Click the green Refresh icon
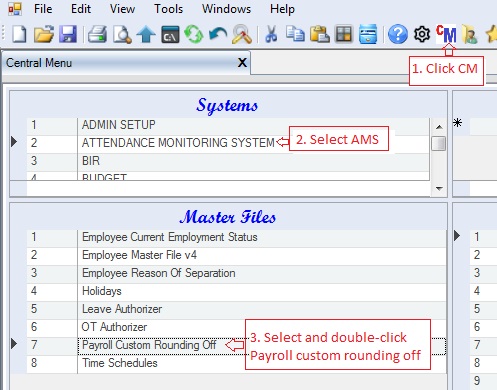The image size is (497, 390). 194,34
